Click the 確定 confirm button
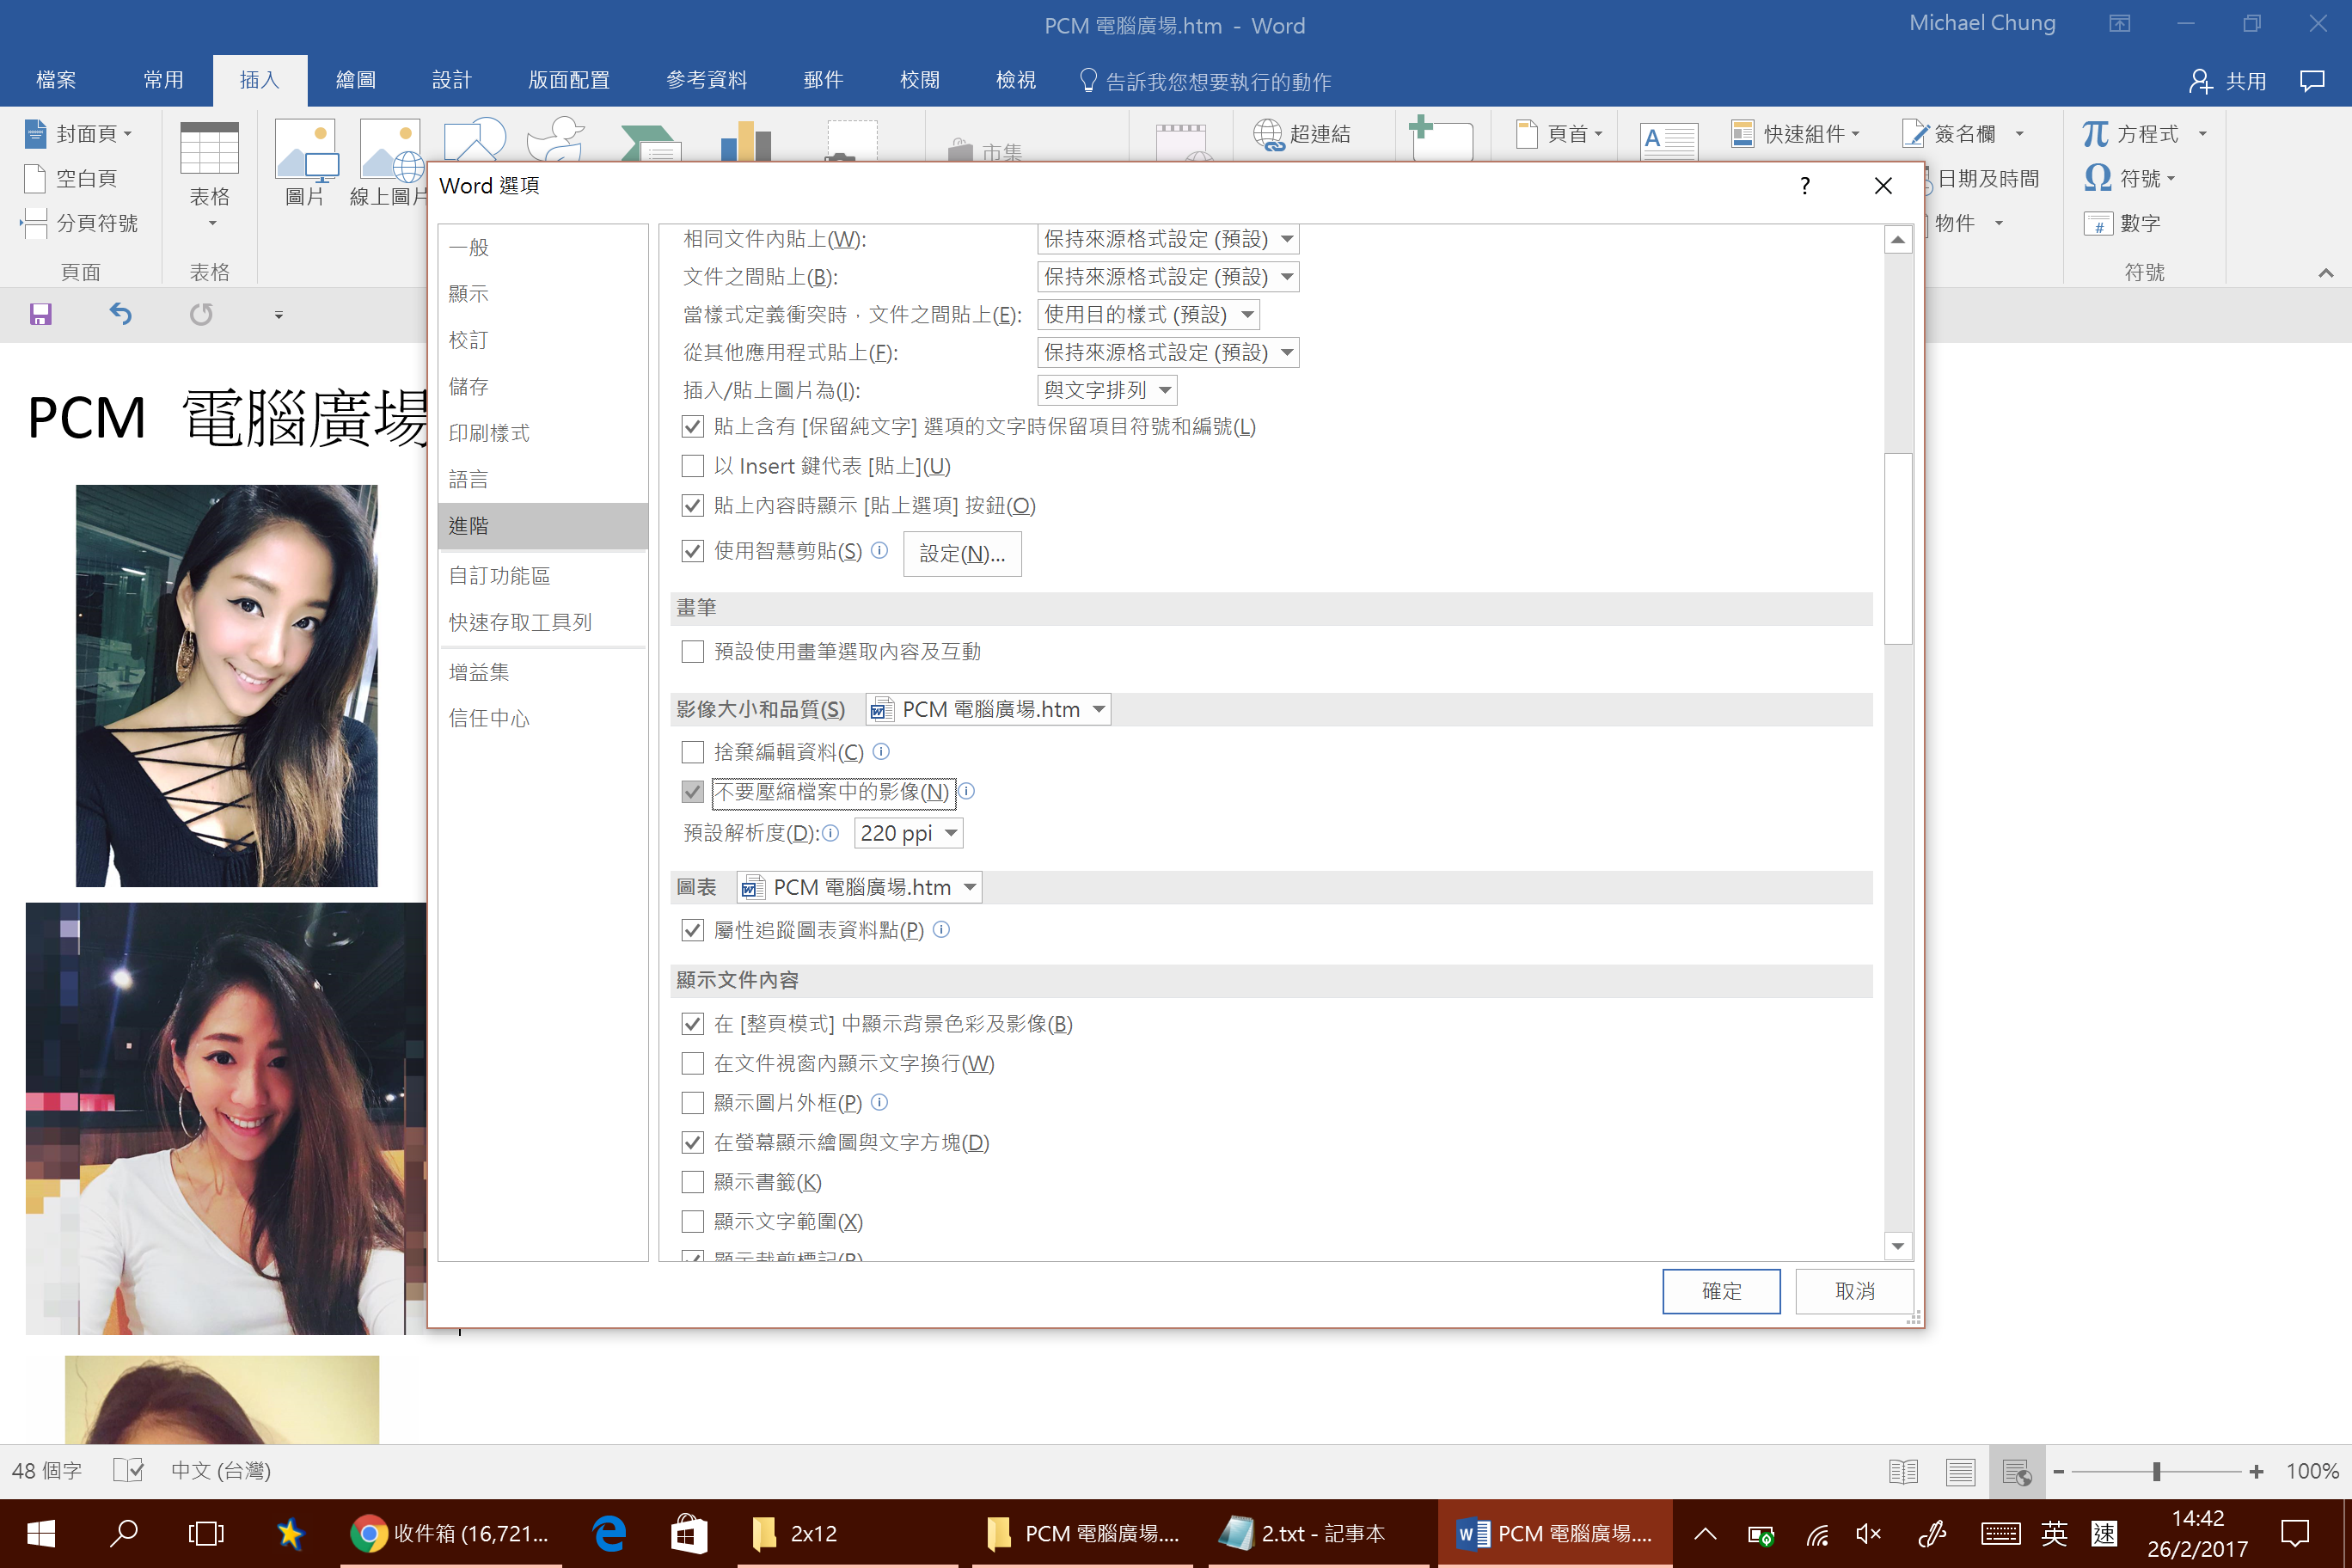The height and width of the screenshot is (1568, 2352). 1720,1291
